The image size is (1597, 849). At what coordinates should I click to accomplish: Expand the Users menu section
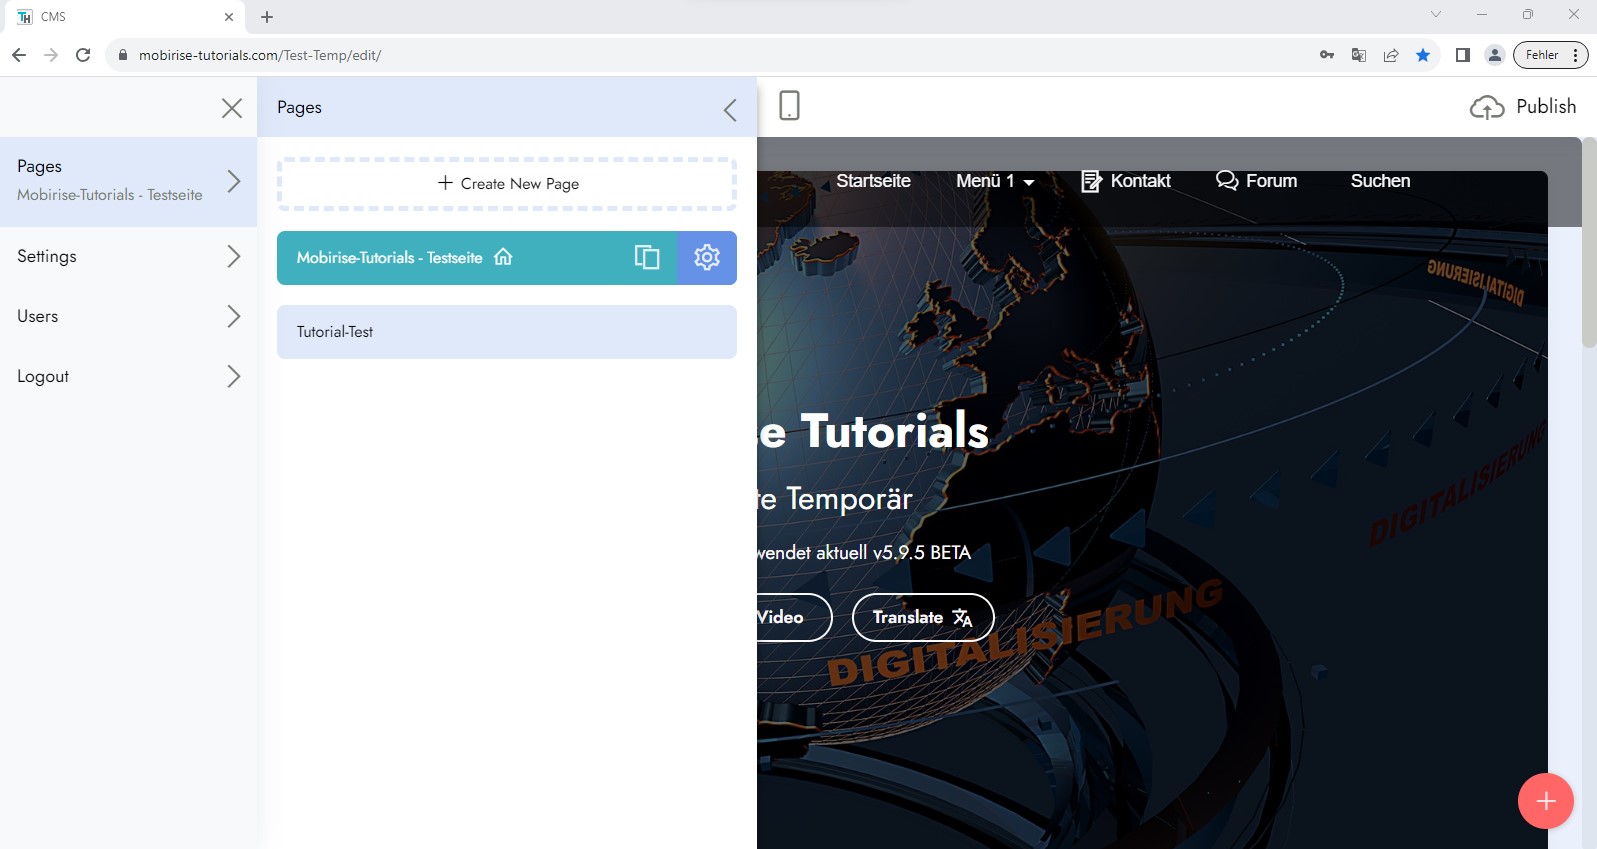128,316
